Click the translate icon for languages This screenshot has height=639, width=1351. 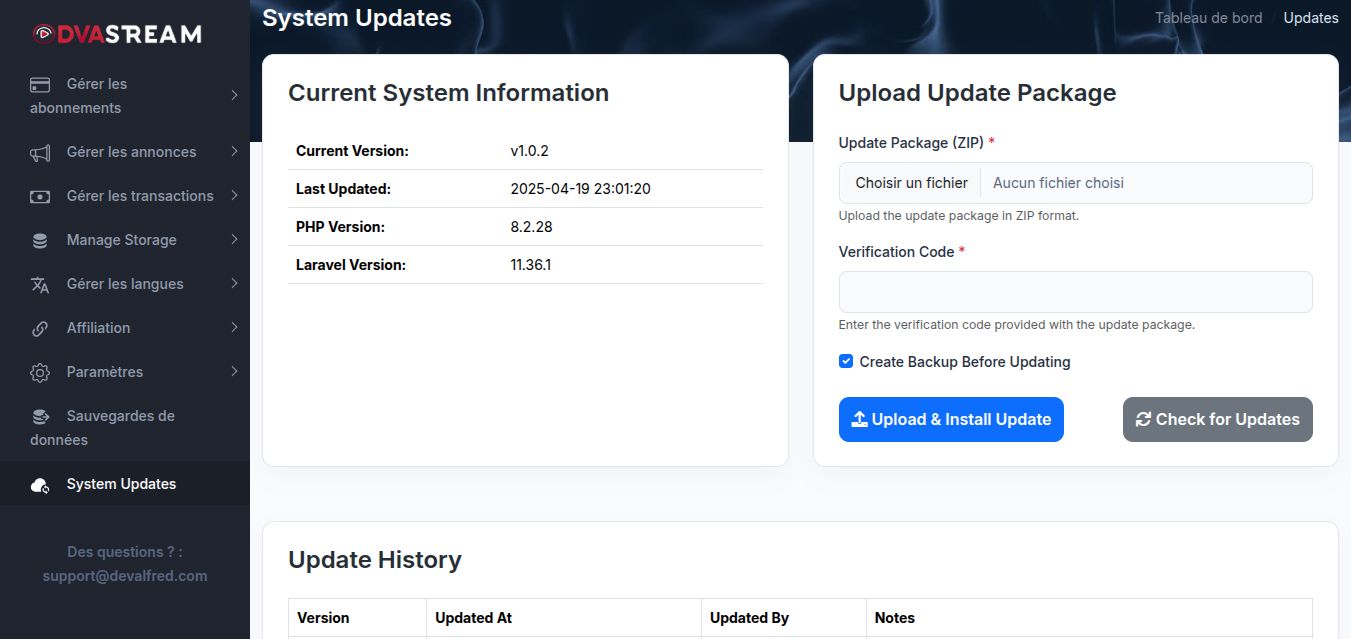[x=40, y=284]
